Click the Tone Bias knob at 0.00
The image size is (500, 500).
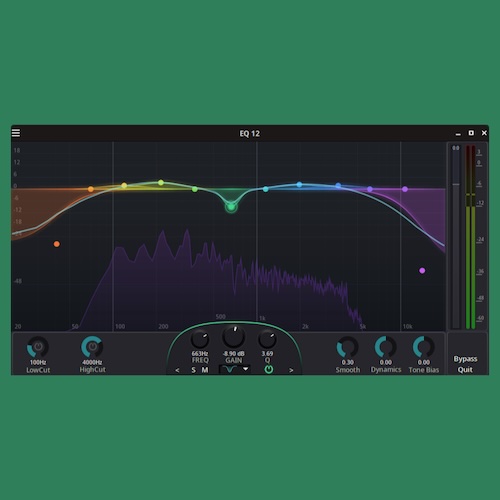pyautogui.click(x=424, y=347)
